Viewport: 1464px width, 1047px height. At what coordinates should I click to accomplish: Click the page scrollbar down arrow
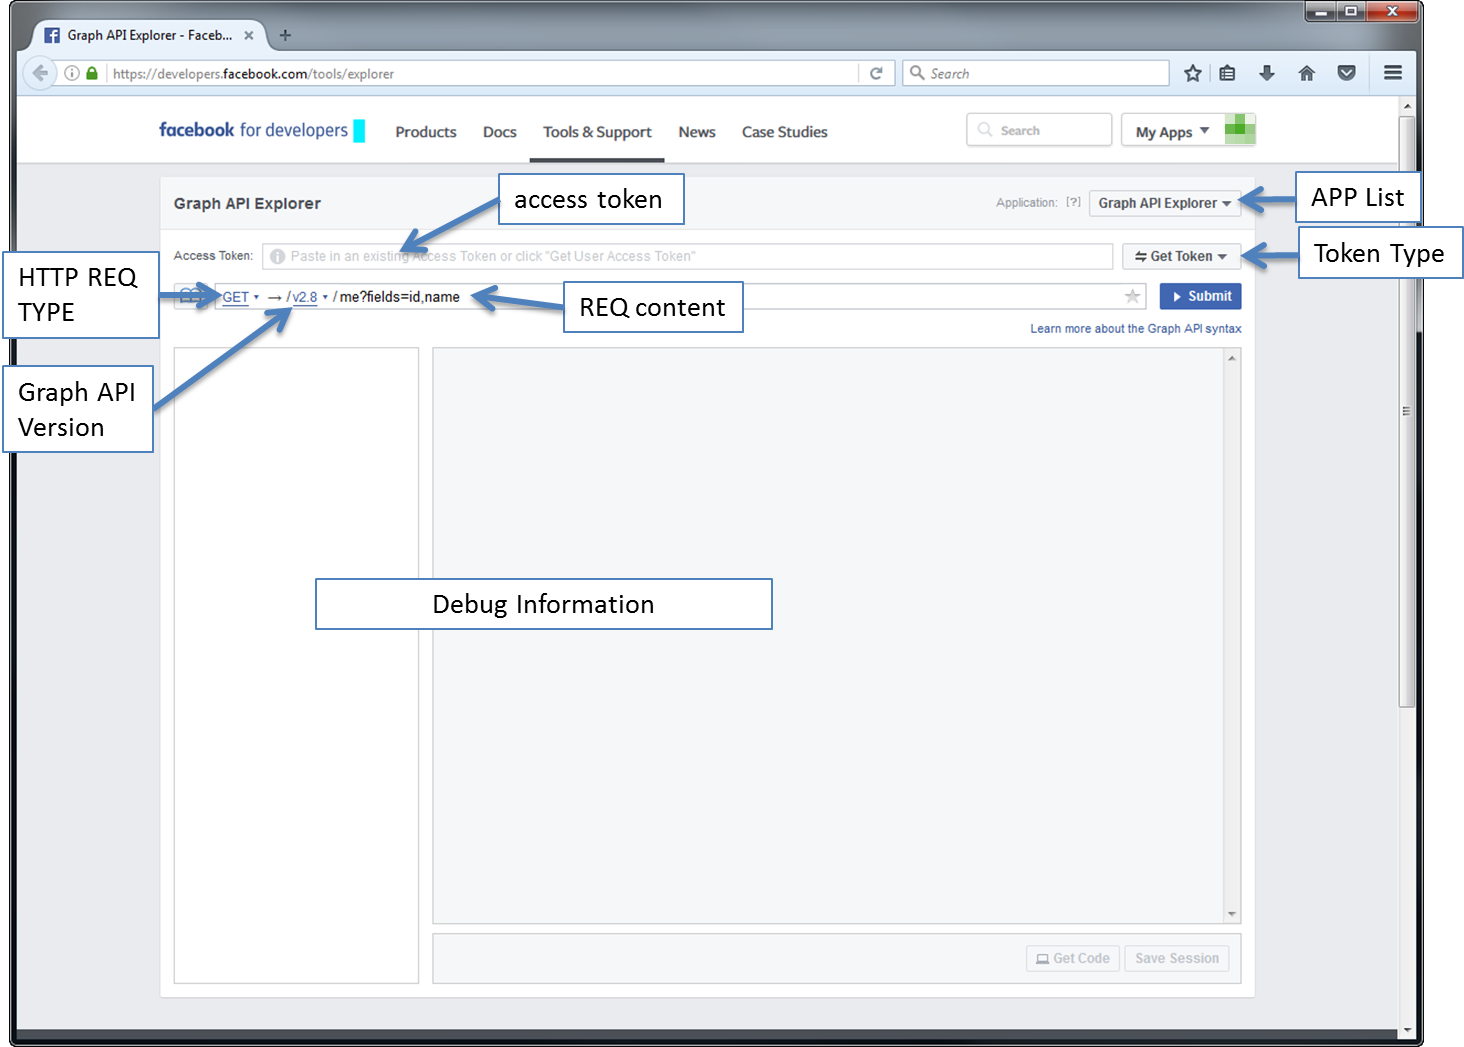tap(1407, 1030)
